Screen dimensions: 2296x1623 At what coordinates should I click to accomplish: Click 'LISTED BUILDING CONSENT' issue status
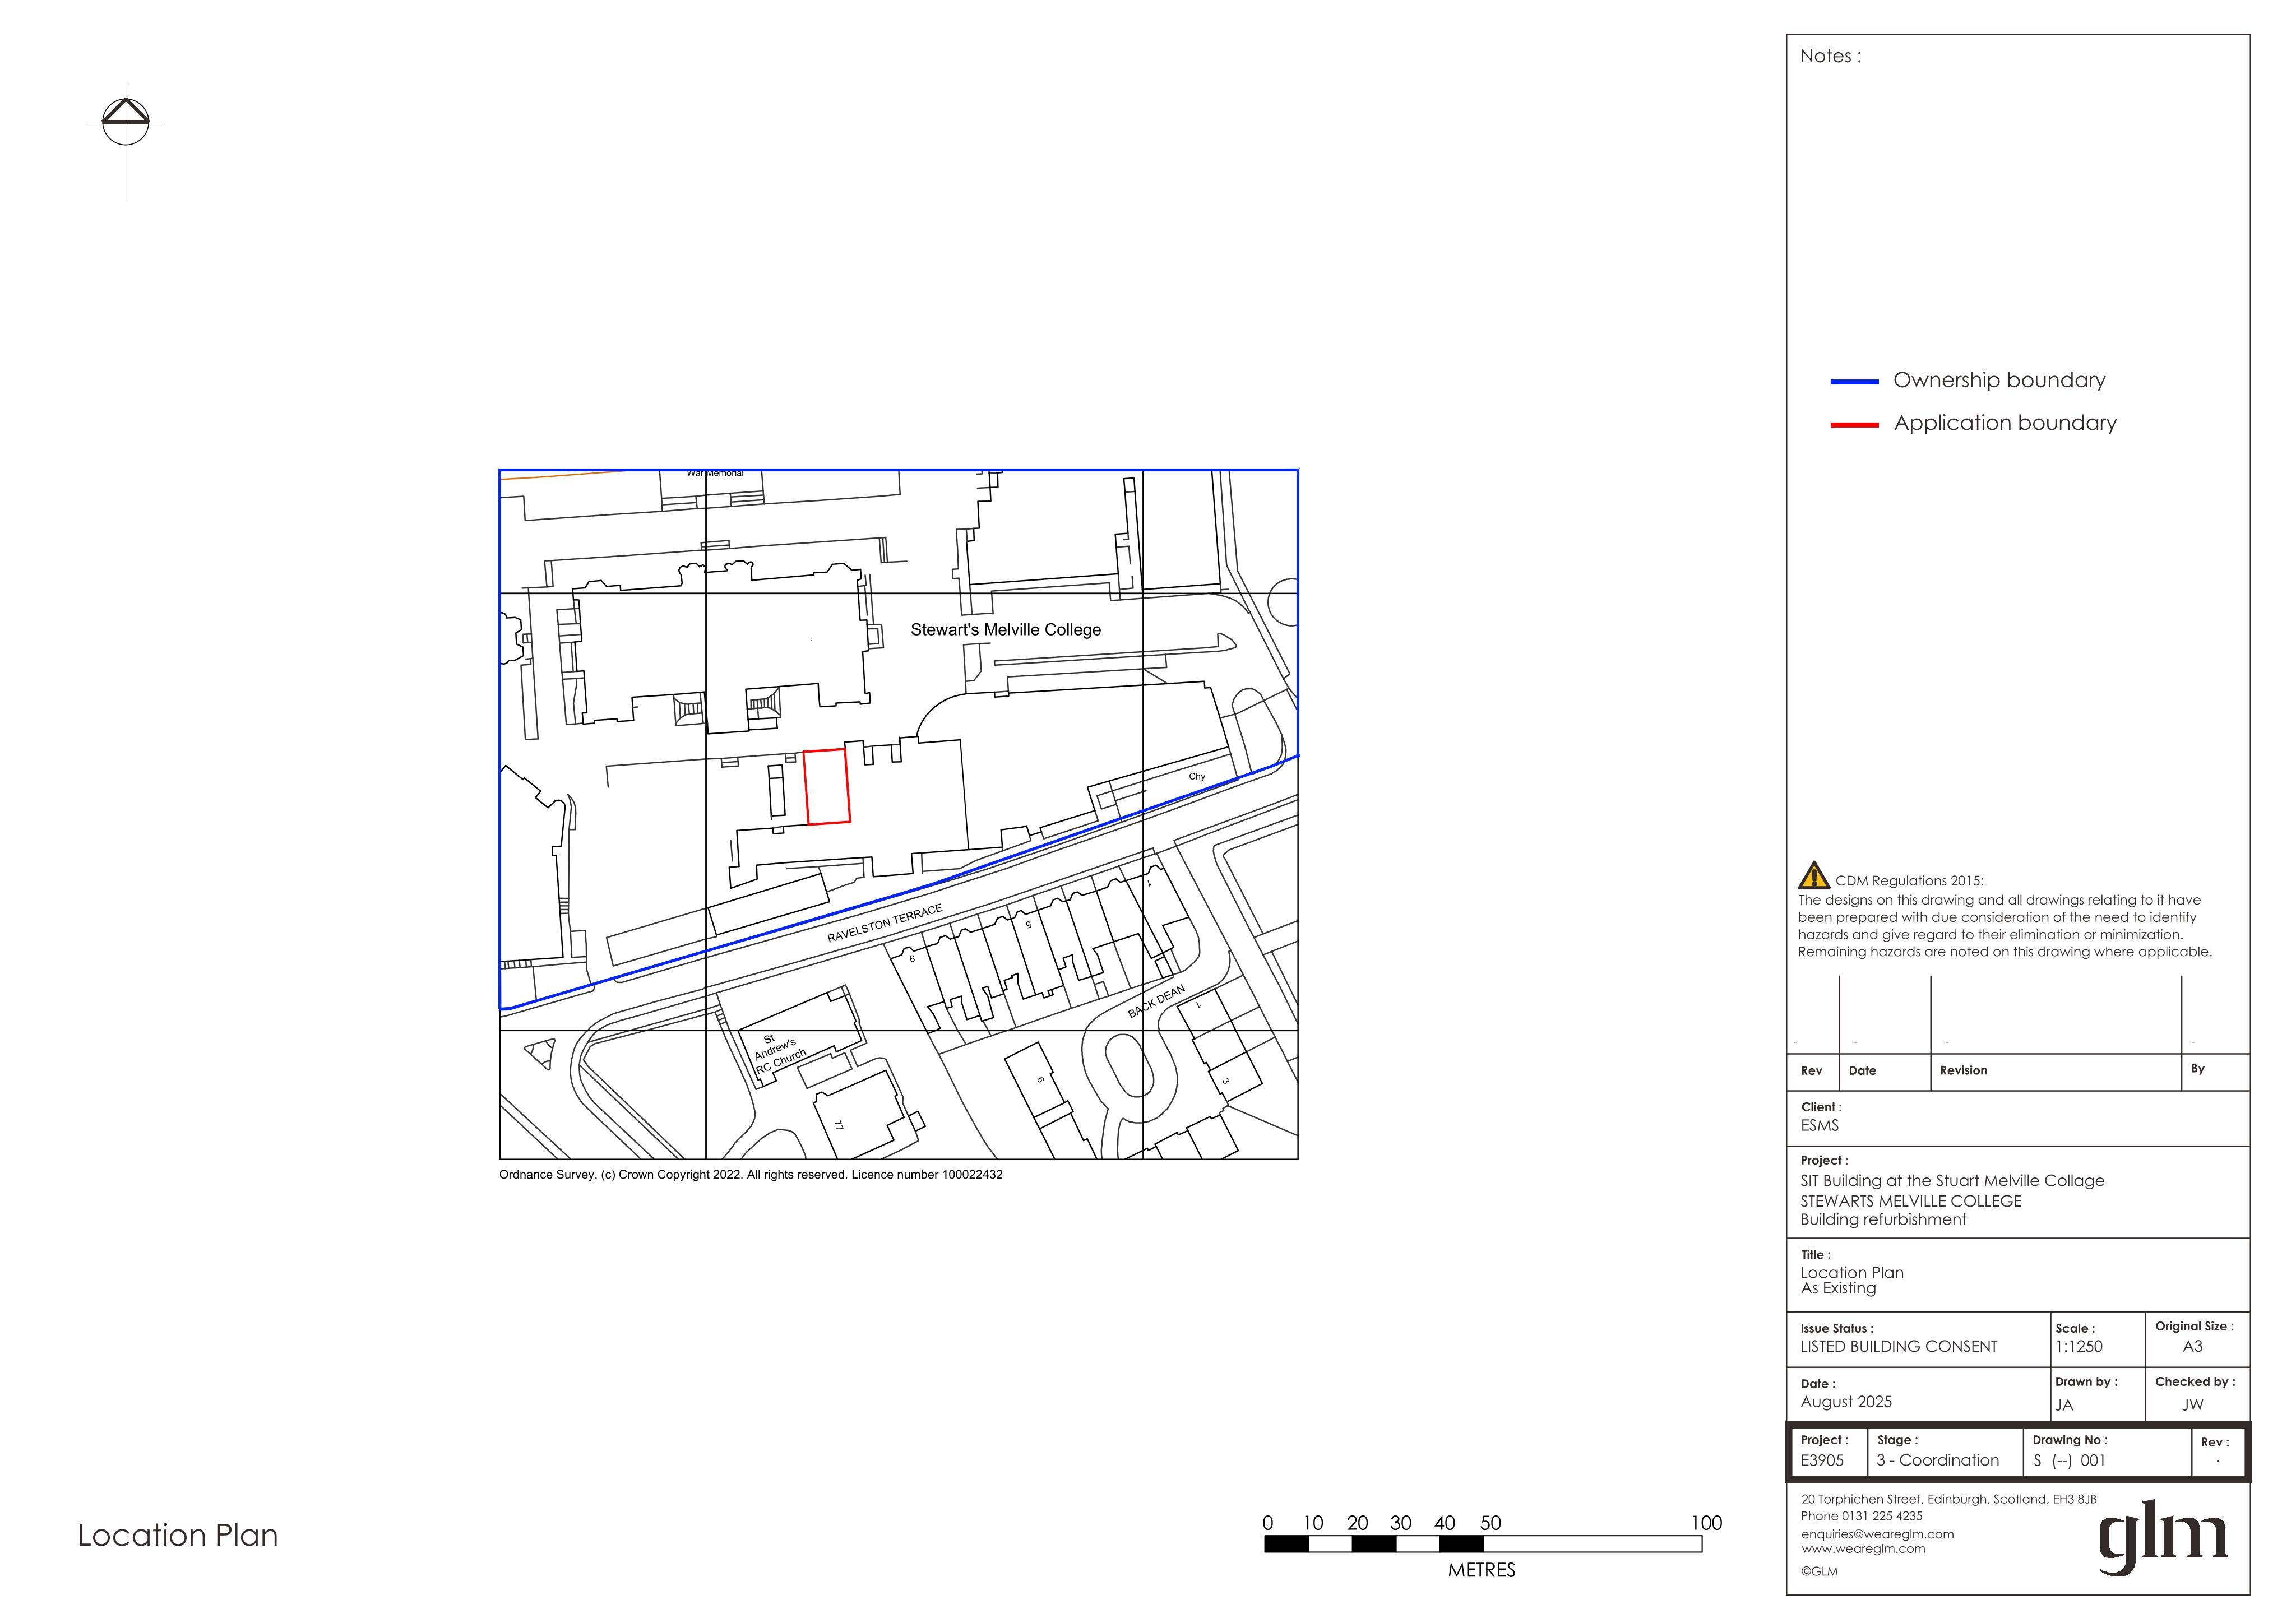point(1898,1347)
